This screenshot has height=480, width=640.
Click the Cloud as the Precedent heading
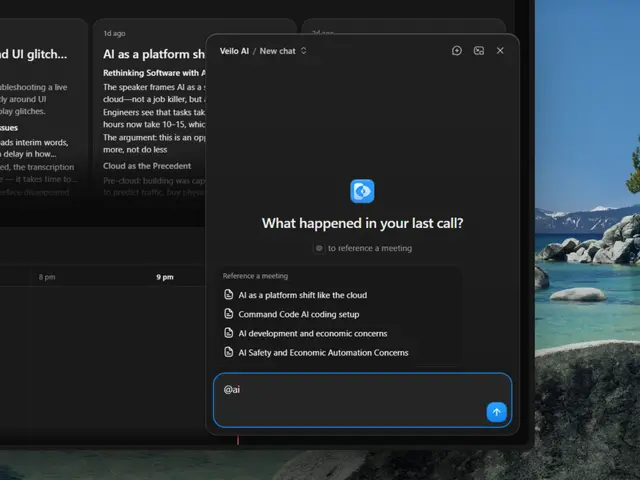(x=147, y=166)
